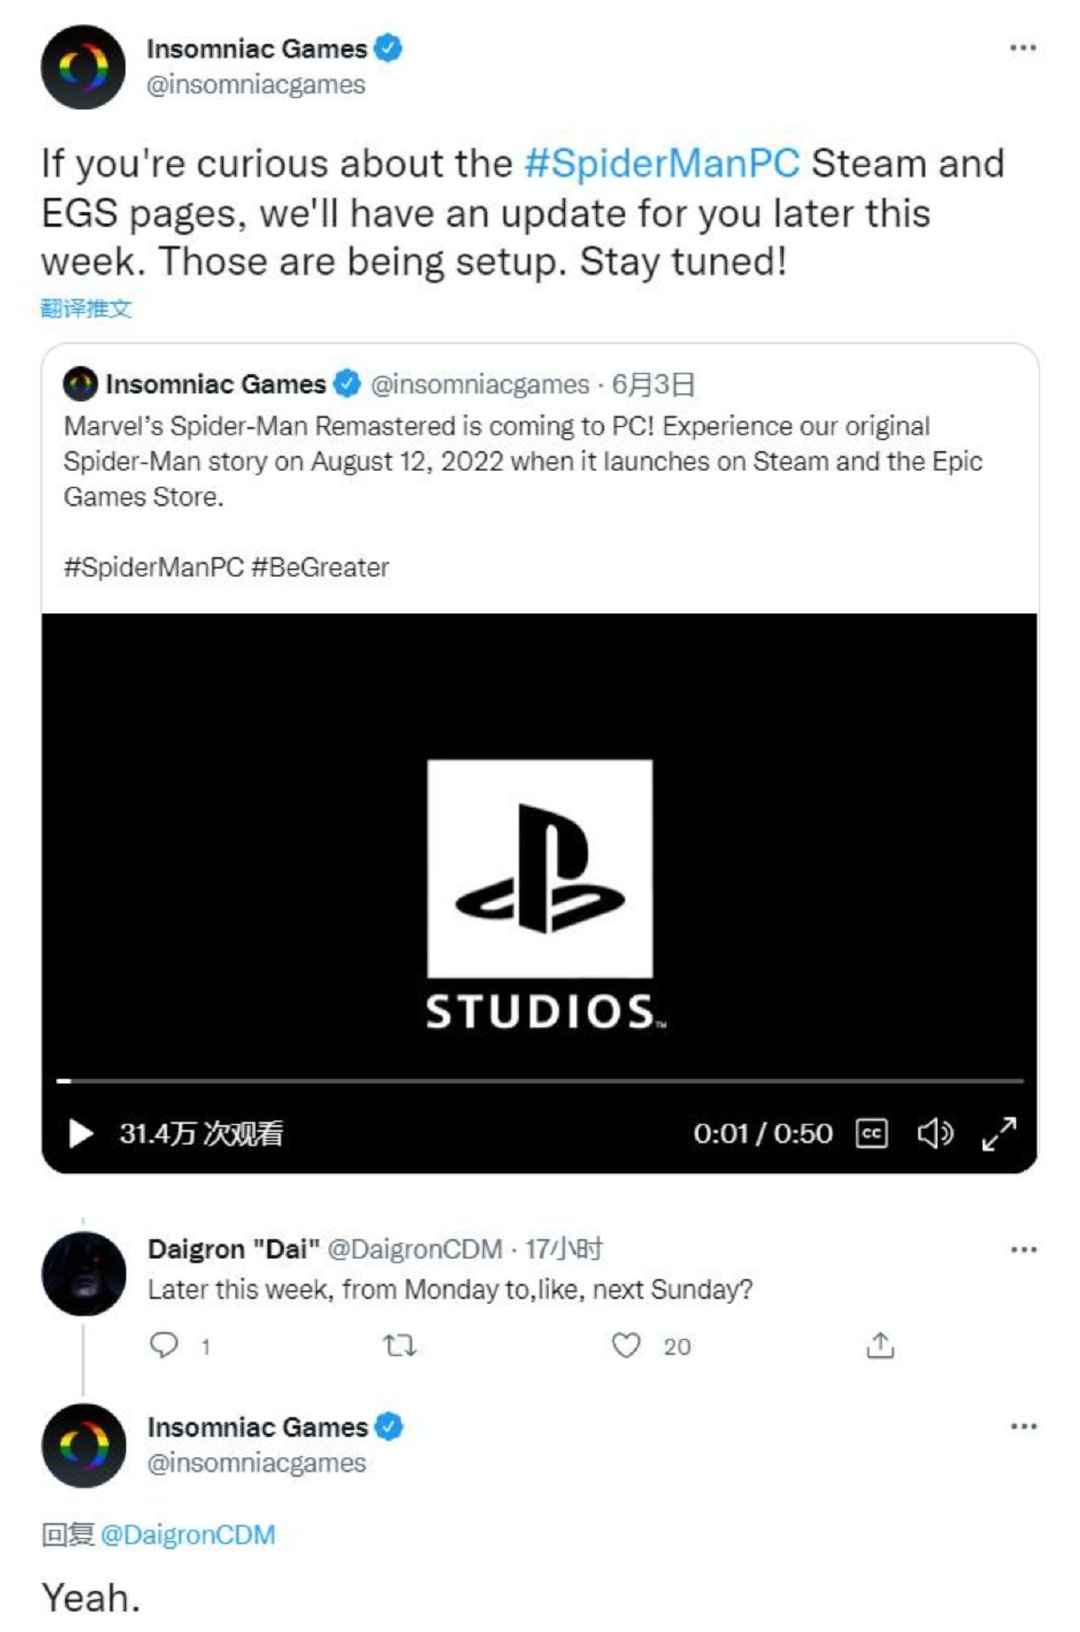The image size is (1080, 1632).
Task: Expand the video to fullscreen
Action: tap(999, 1133)
